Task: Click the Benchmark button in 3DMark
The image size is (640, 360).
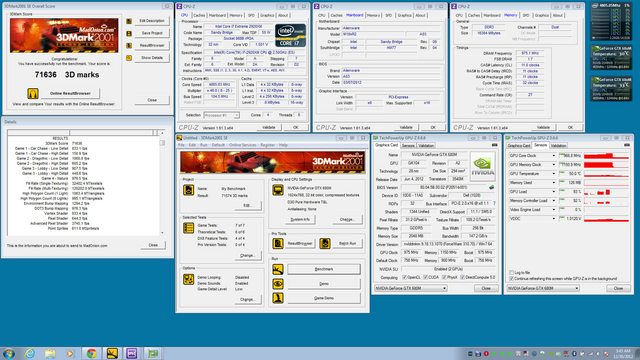Action: pyautogui.click(x=324, y=269)
